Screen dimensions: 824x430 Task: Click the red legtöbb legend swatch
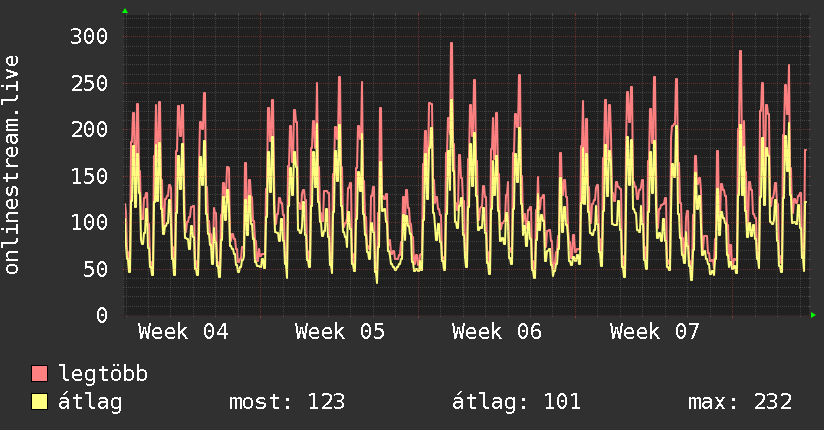[x=40, y=374]
